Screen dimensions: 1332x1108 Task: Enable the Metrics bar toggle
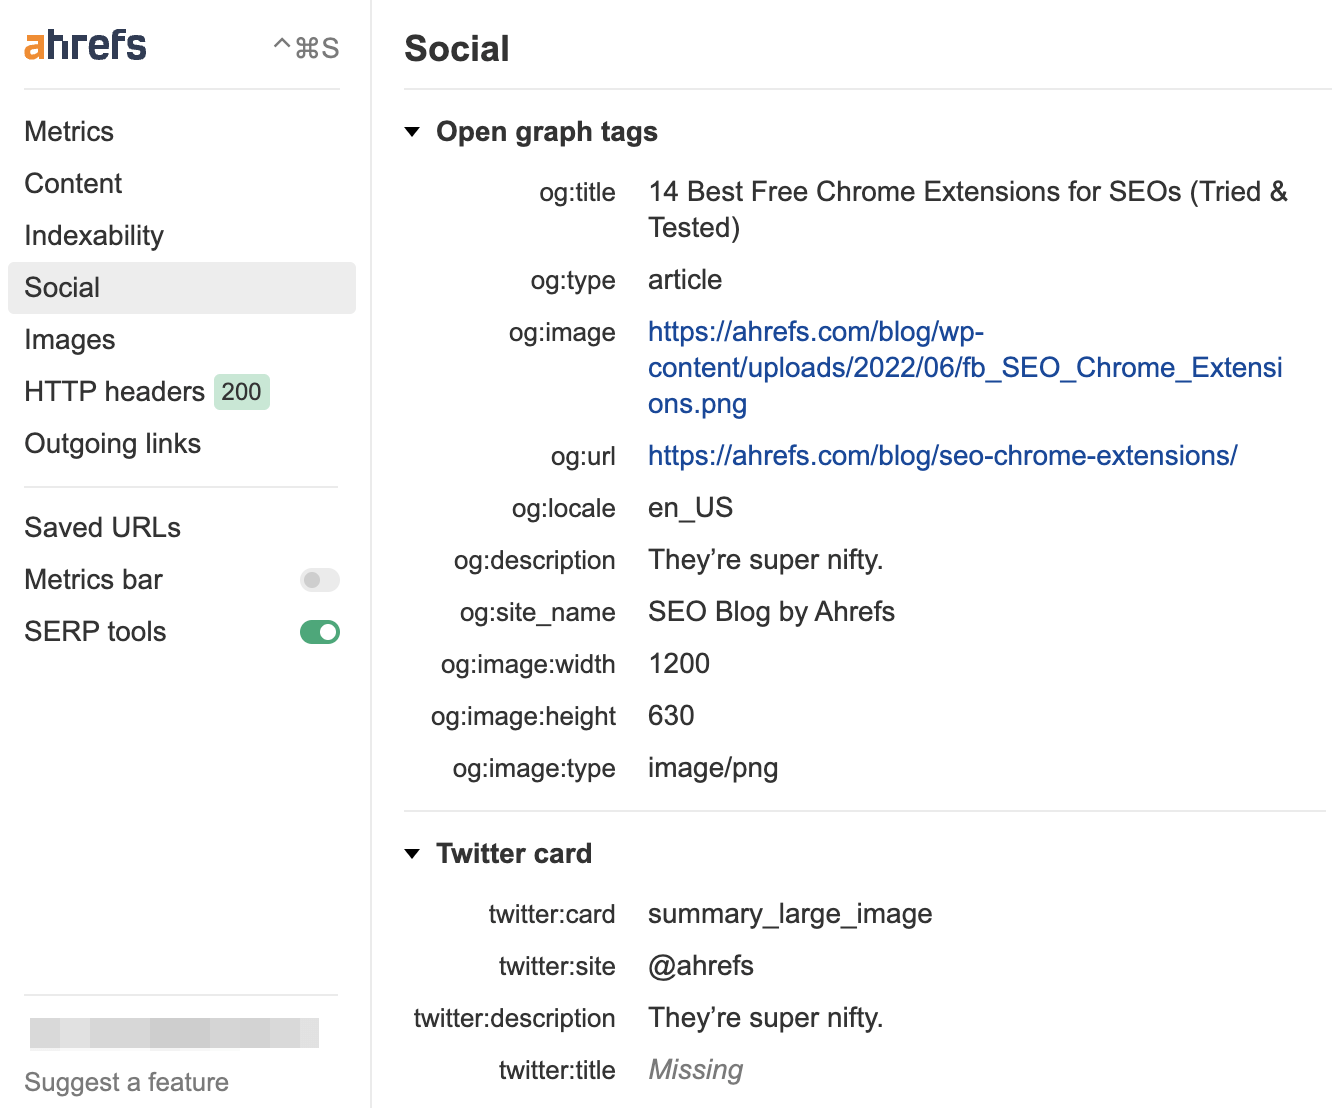(319, 579)
